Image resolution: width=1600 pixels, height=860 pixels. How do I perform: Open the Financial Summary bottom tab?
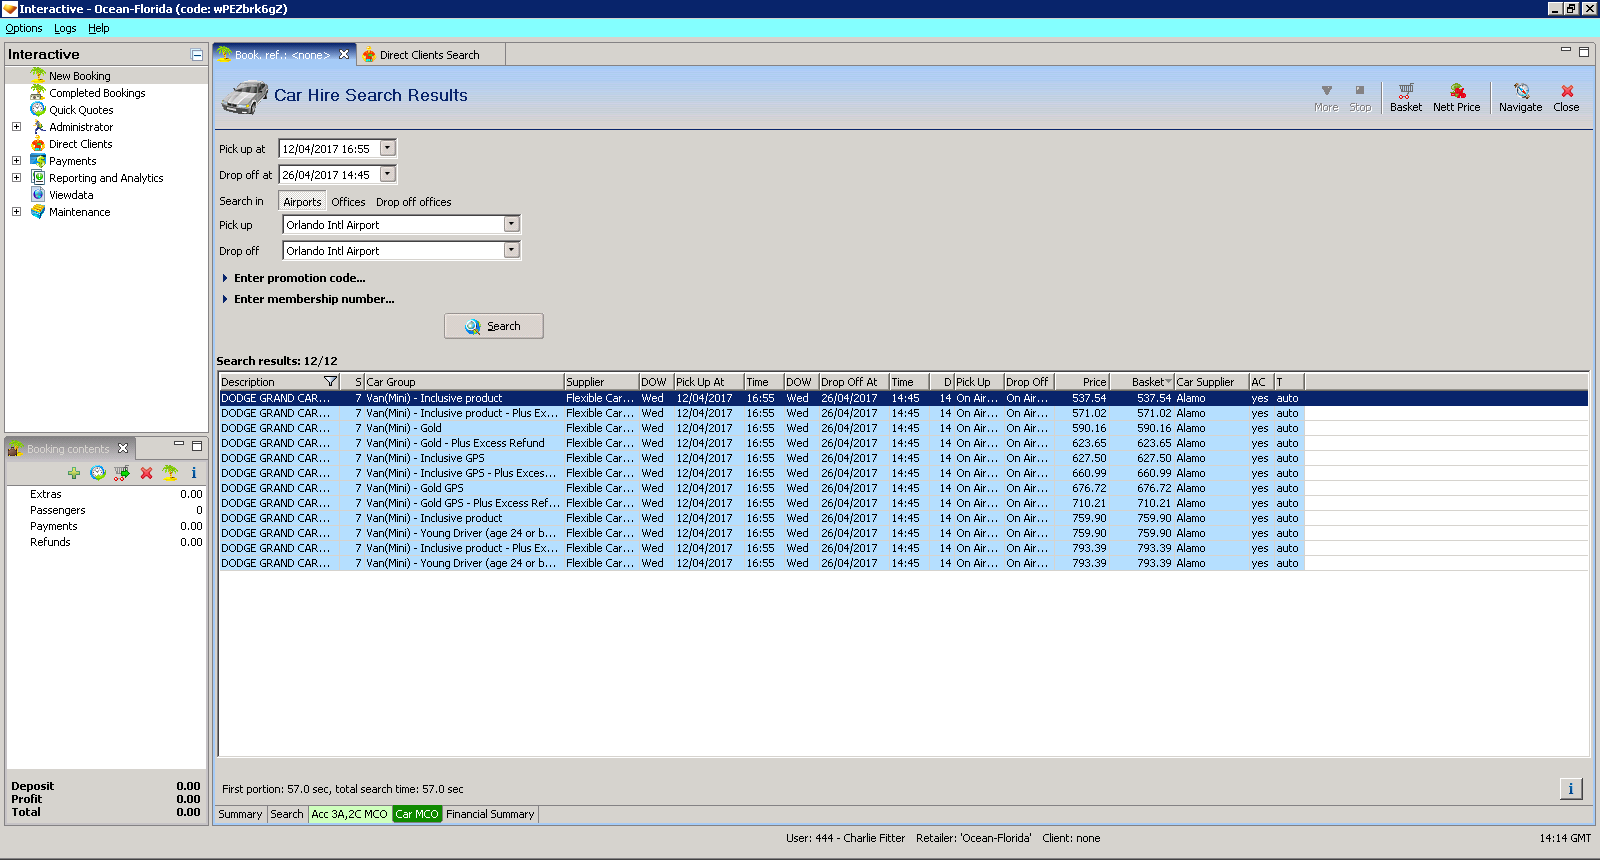click(x=490, y=814)
